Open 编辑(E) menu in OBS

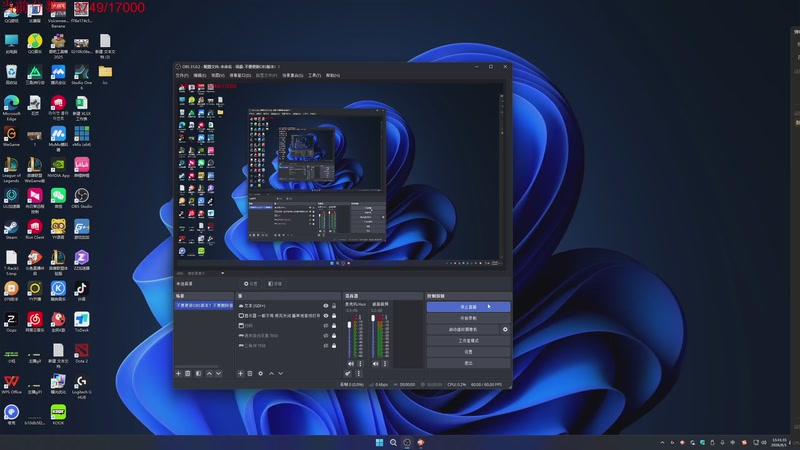(199, 76)
